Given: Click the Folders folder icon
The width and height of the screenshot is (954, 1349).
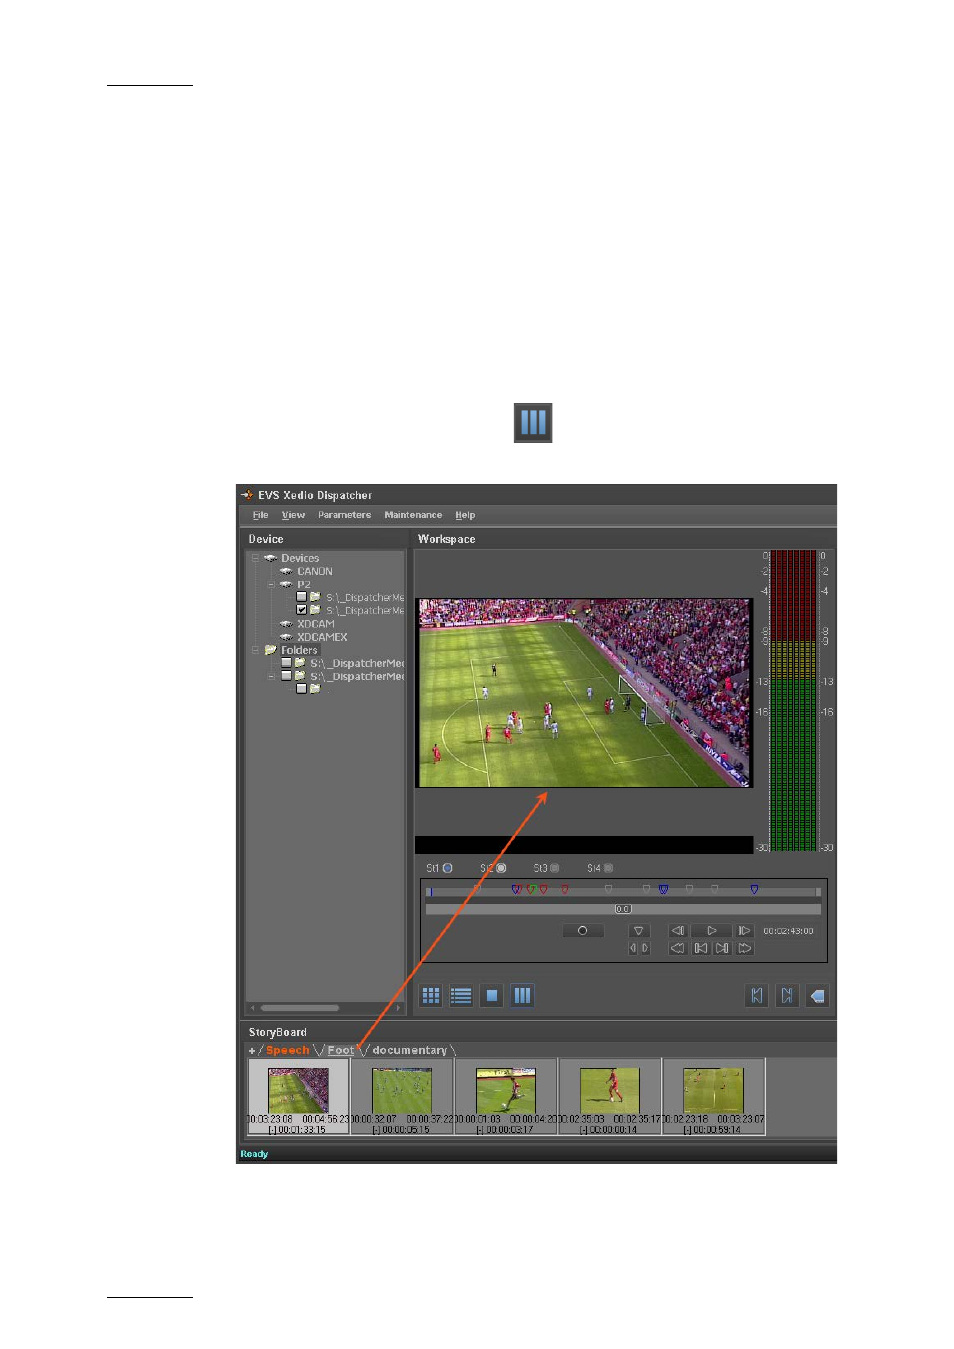Looking at the screenshot, I should pos(270,650).
